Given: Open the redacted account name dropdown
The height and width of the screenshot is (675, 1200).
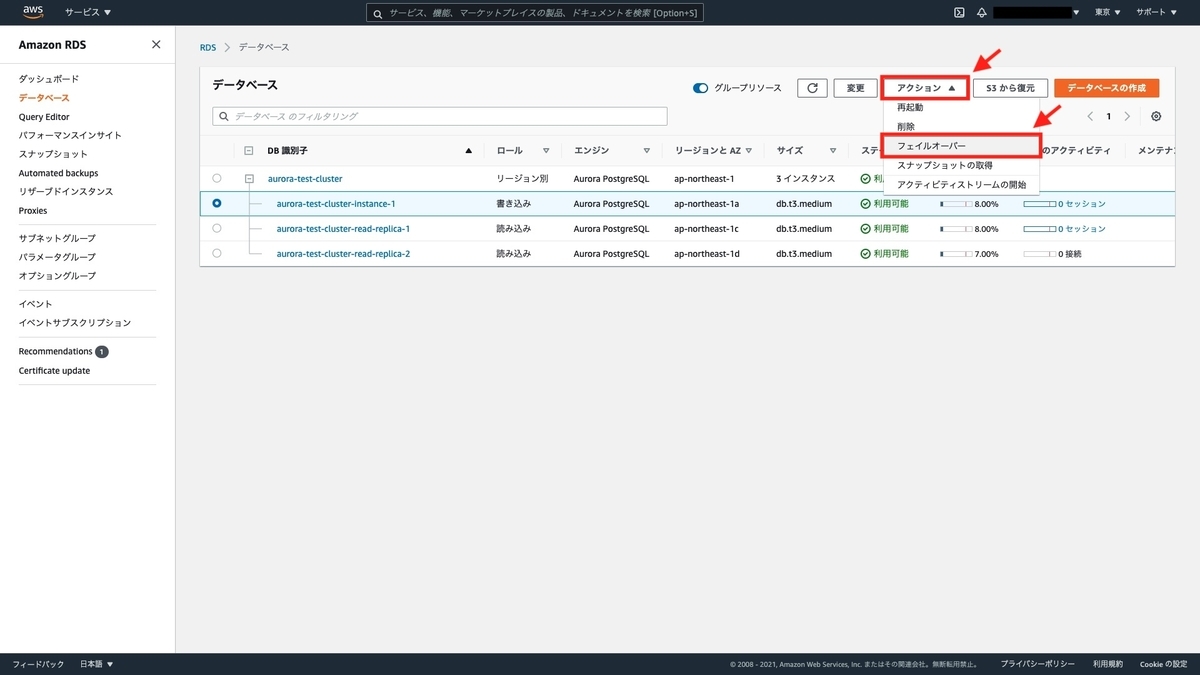Looking at the screenshot, I should point(1038,12).
